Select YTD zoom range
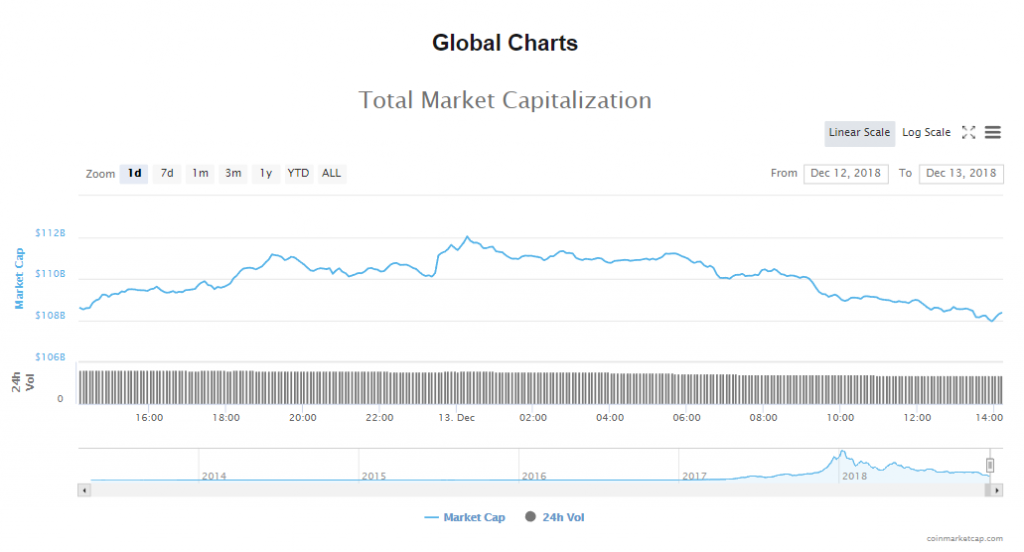Screen dimensions: 1024x552 point(298,173)
